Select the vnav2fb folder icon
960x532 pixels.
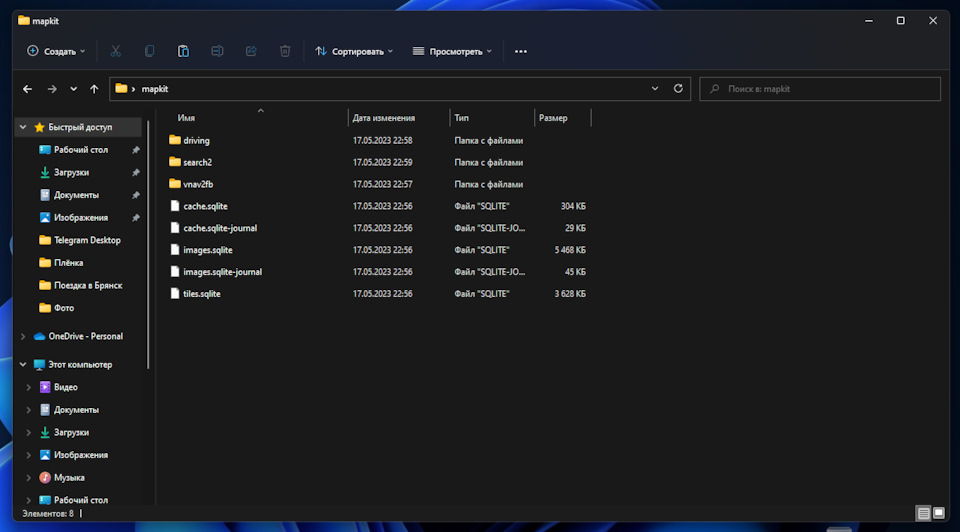[174, 184]
